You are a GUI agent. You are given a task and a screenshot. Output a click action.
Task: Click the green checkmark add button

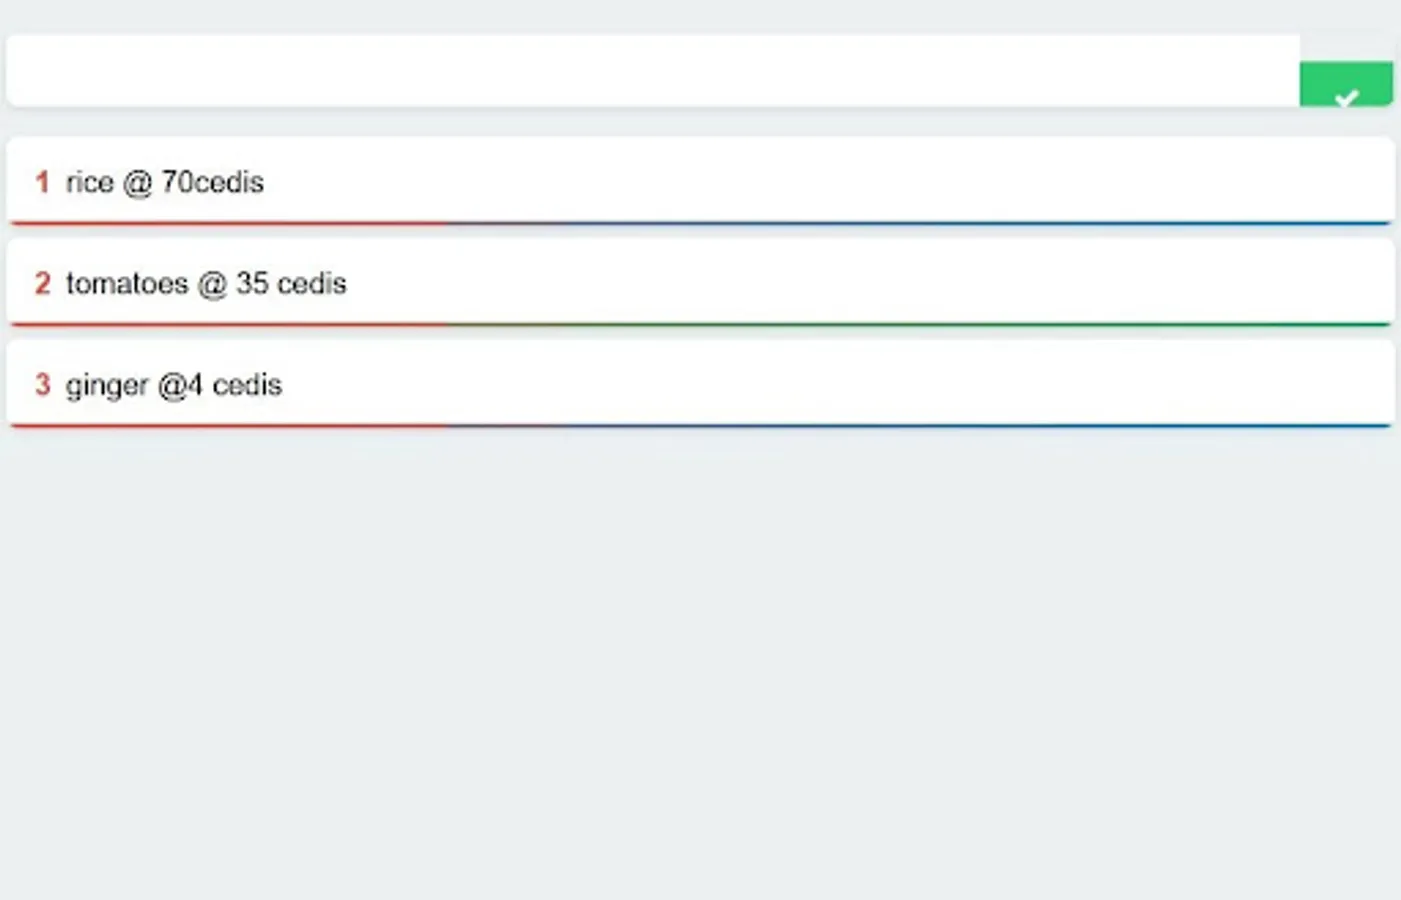click(1346, 85)
